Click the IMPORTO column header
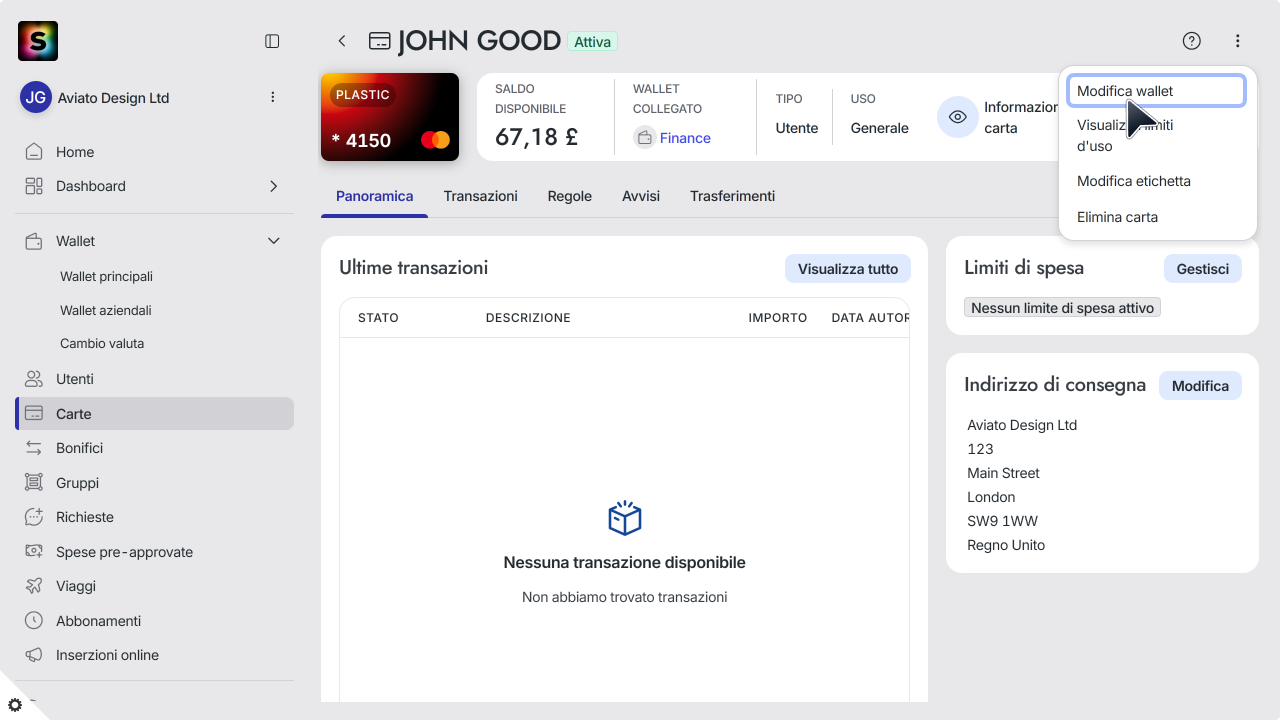The width and height of the screenshot is (1280, 720). coord(778,318)
